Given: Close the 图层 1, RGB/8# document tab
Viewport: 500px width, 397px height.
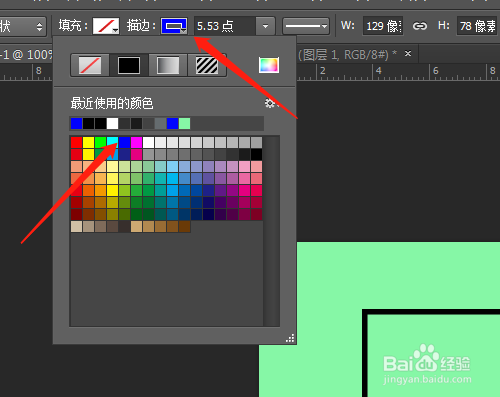Looking at the screenshot, I should click(x=408, y=53).
